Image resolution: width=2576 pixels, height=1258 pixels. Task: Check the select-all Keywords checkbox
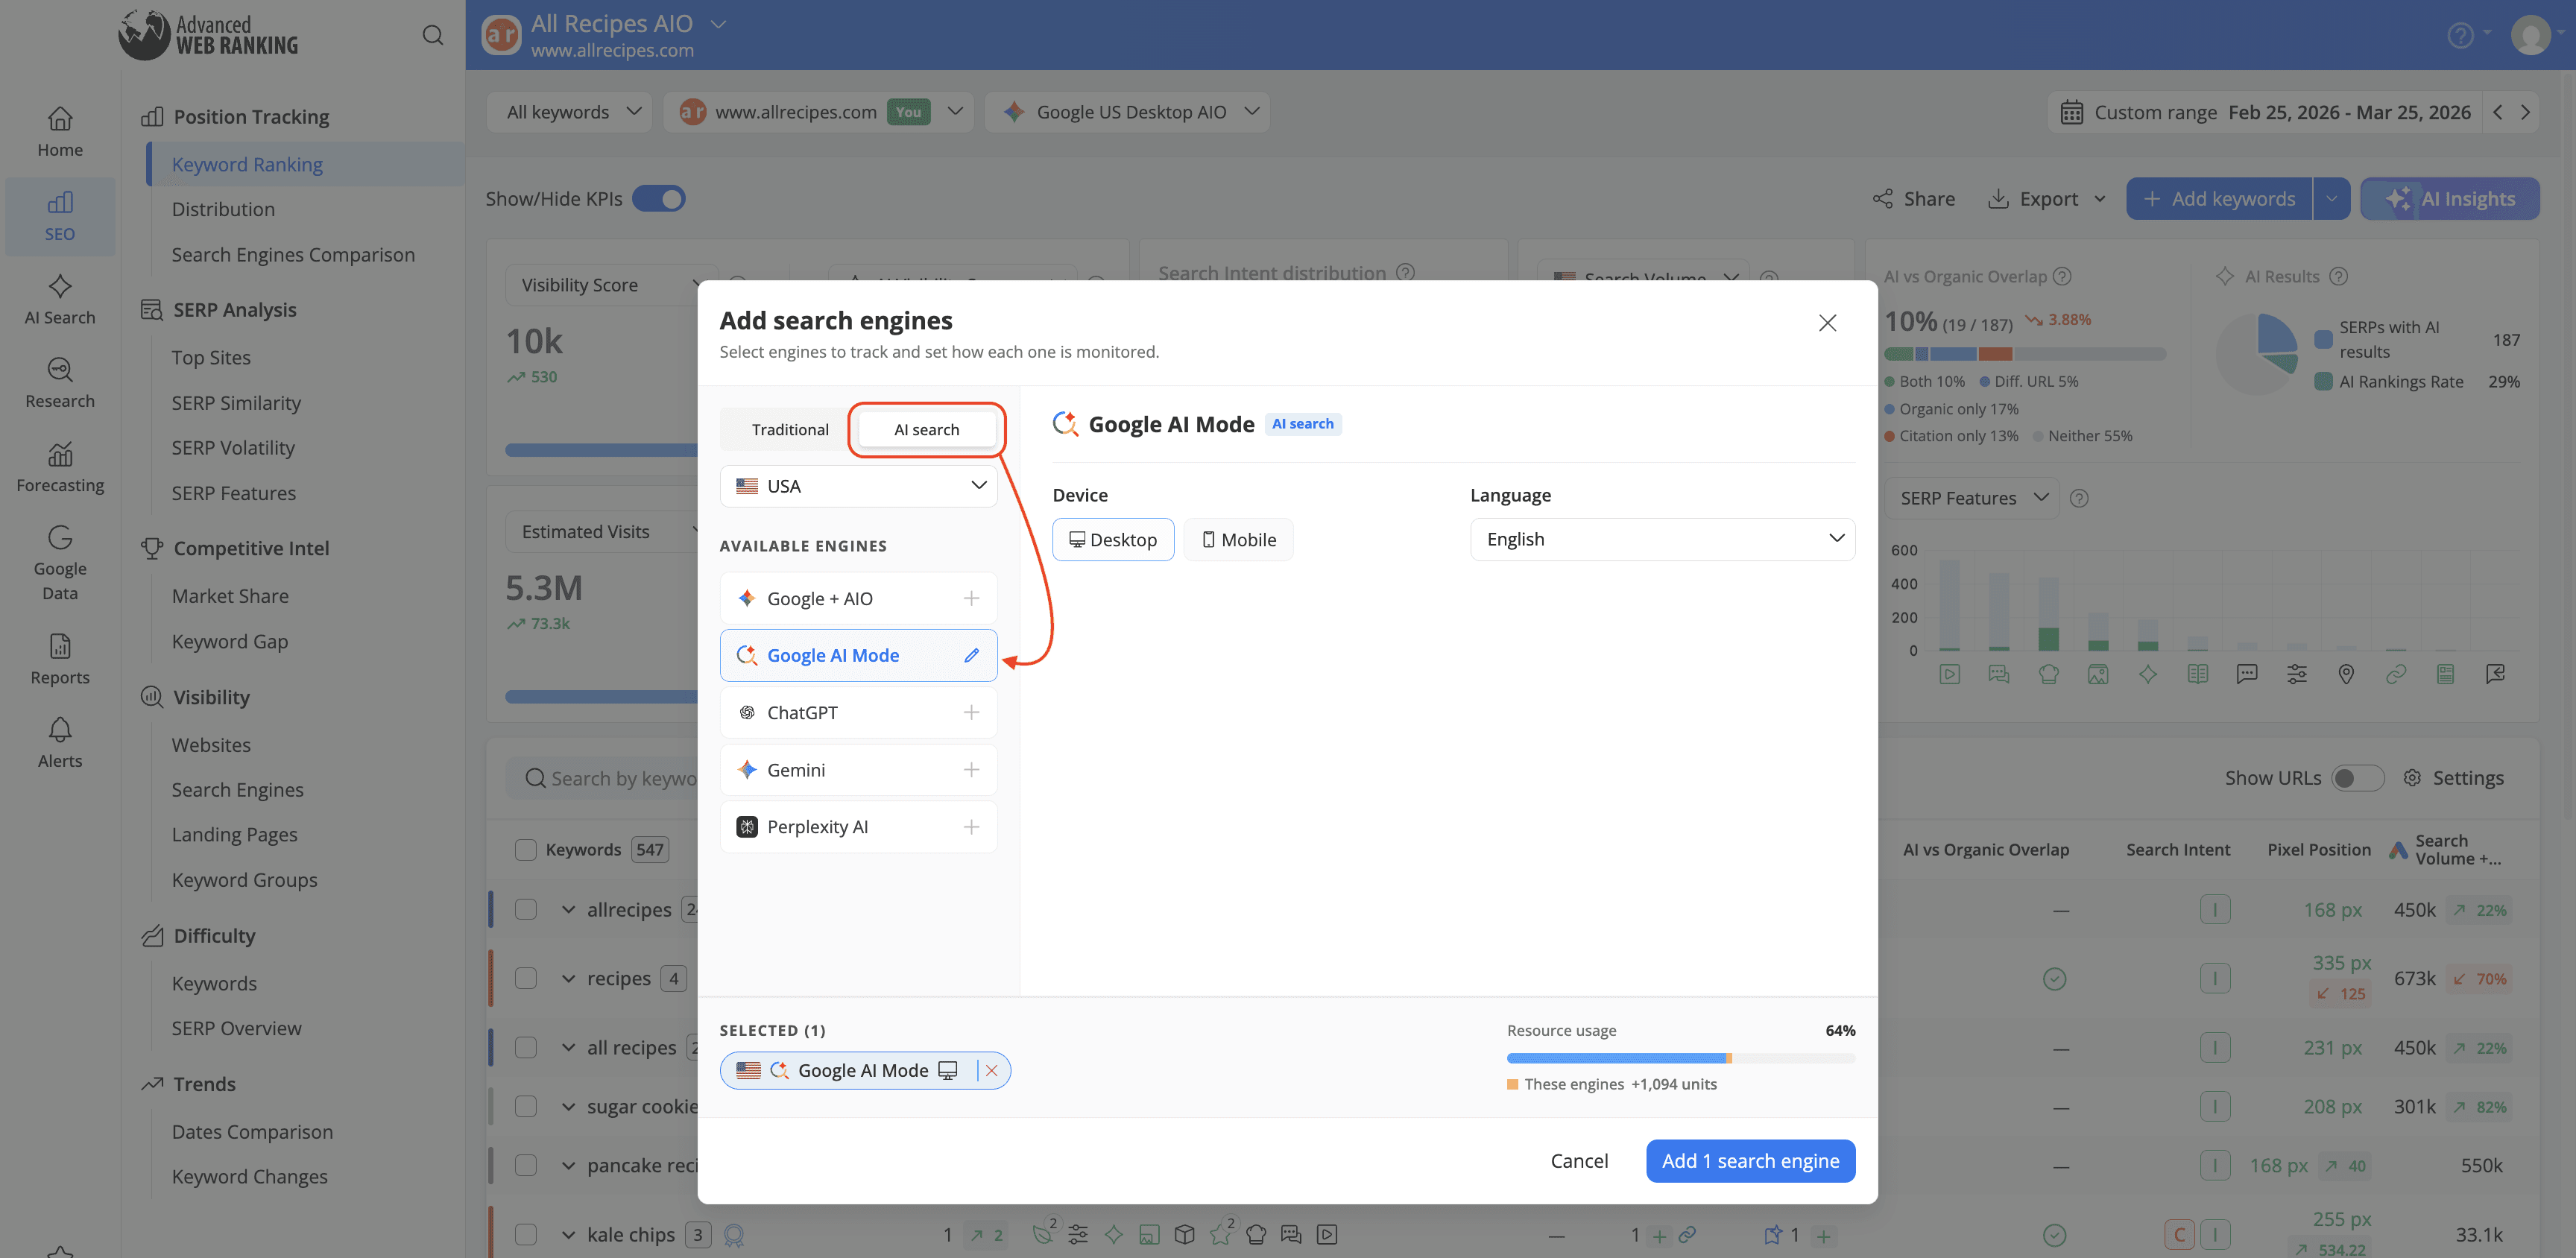(x=525, y=850)
